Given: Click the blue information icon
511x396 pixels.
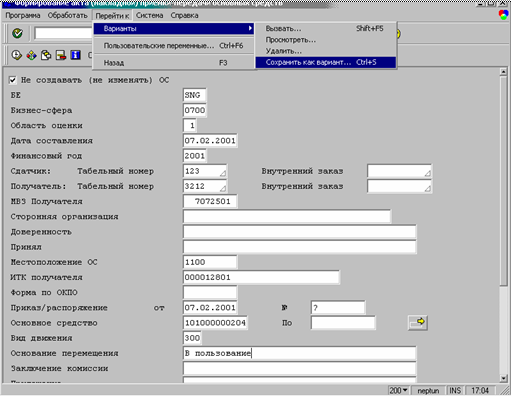Looking at the screenshot, I should [76, 55].
